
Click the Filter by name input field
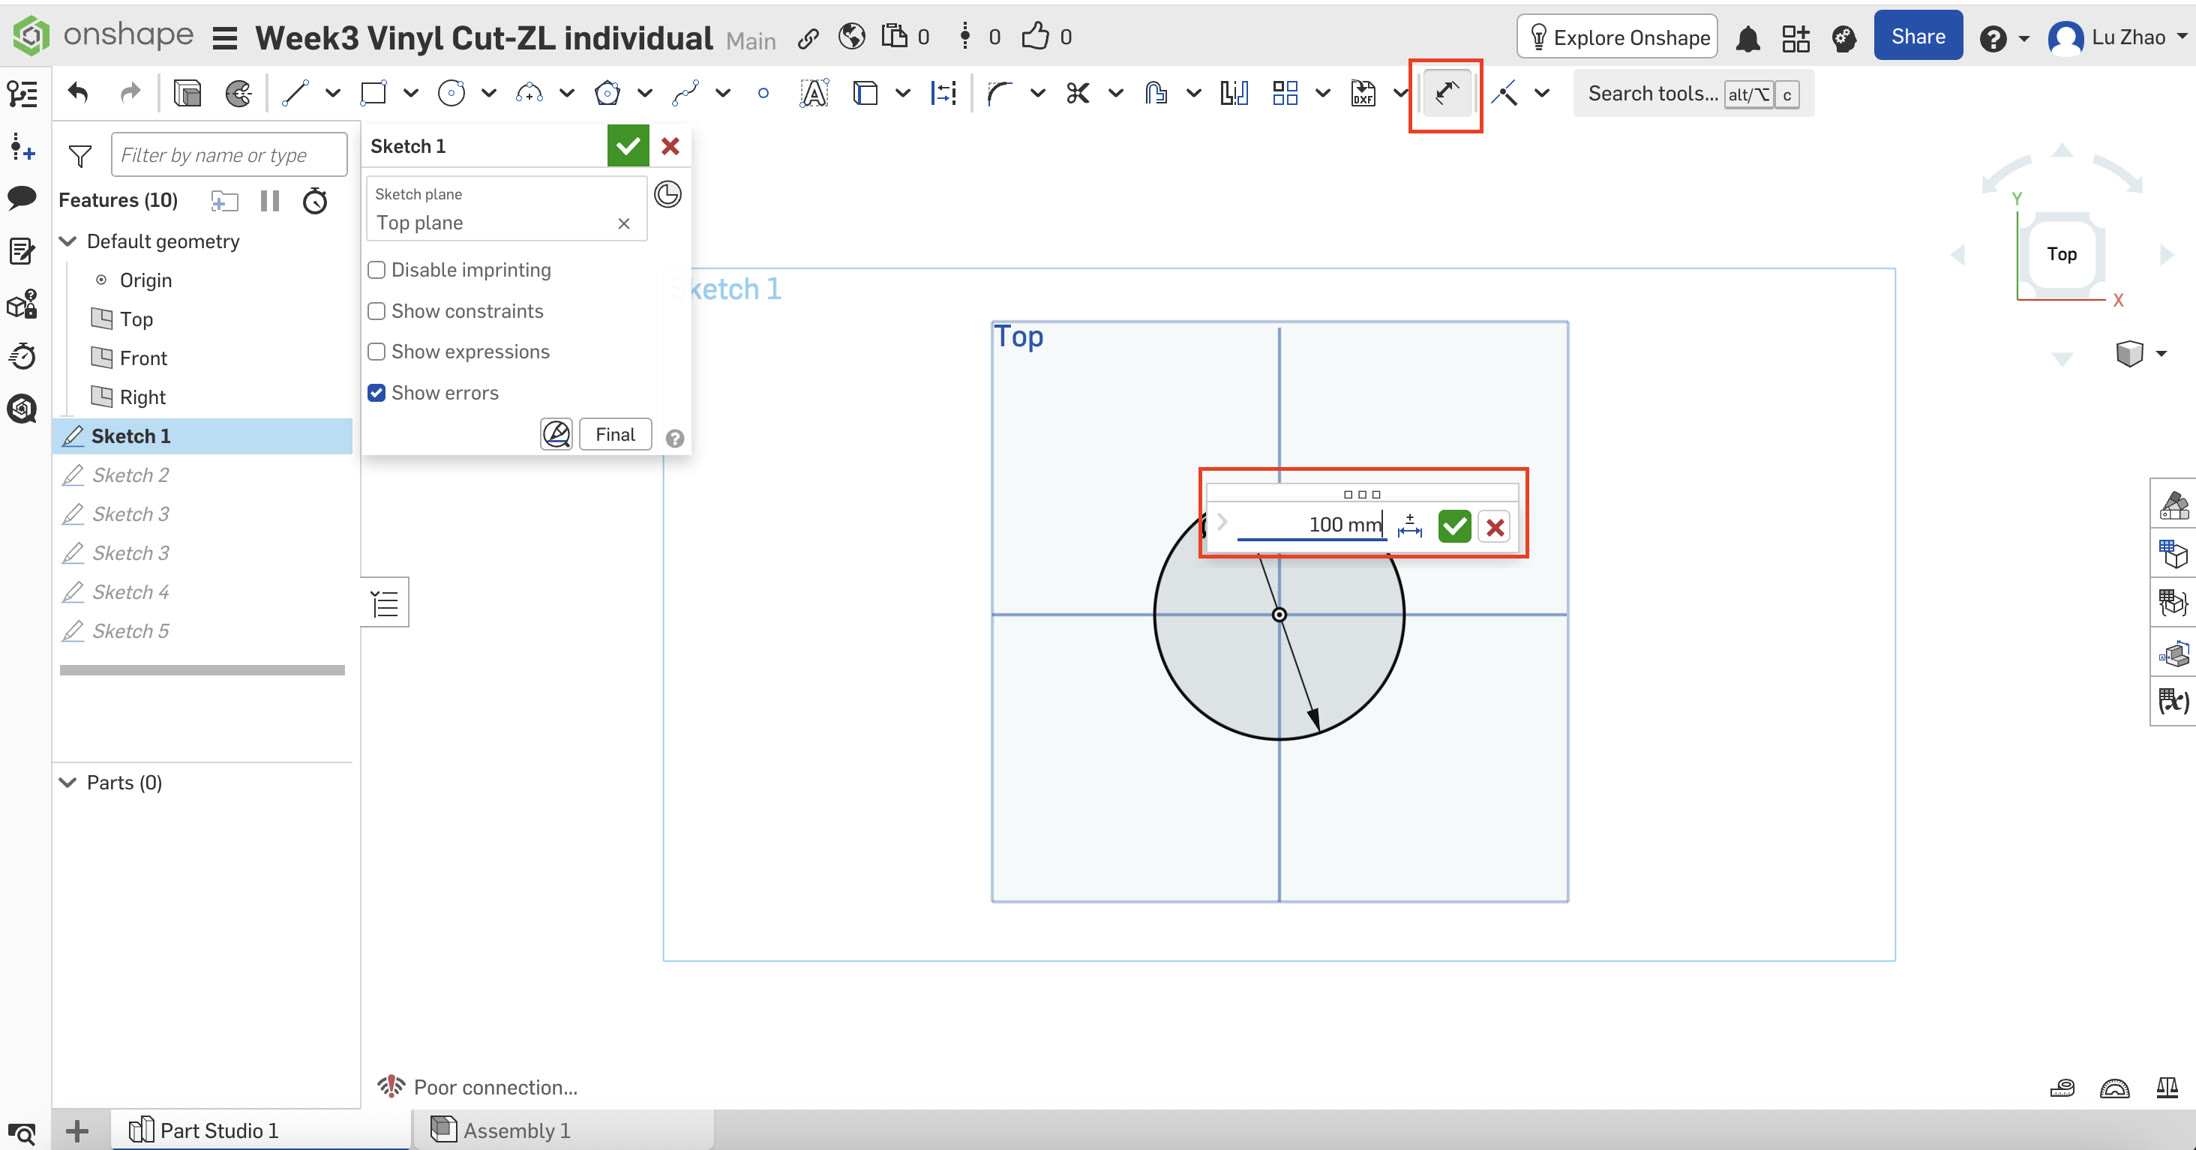pos(229,155)
